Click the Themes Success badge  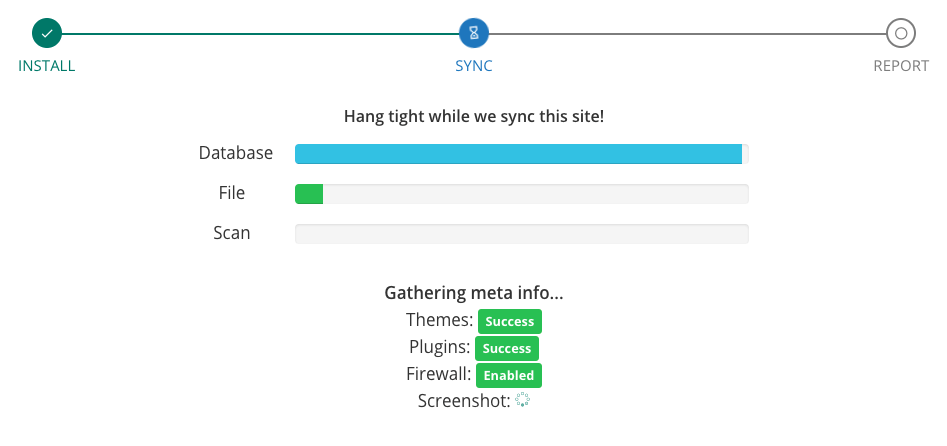tap(510, 322)
